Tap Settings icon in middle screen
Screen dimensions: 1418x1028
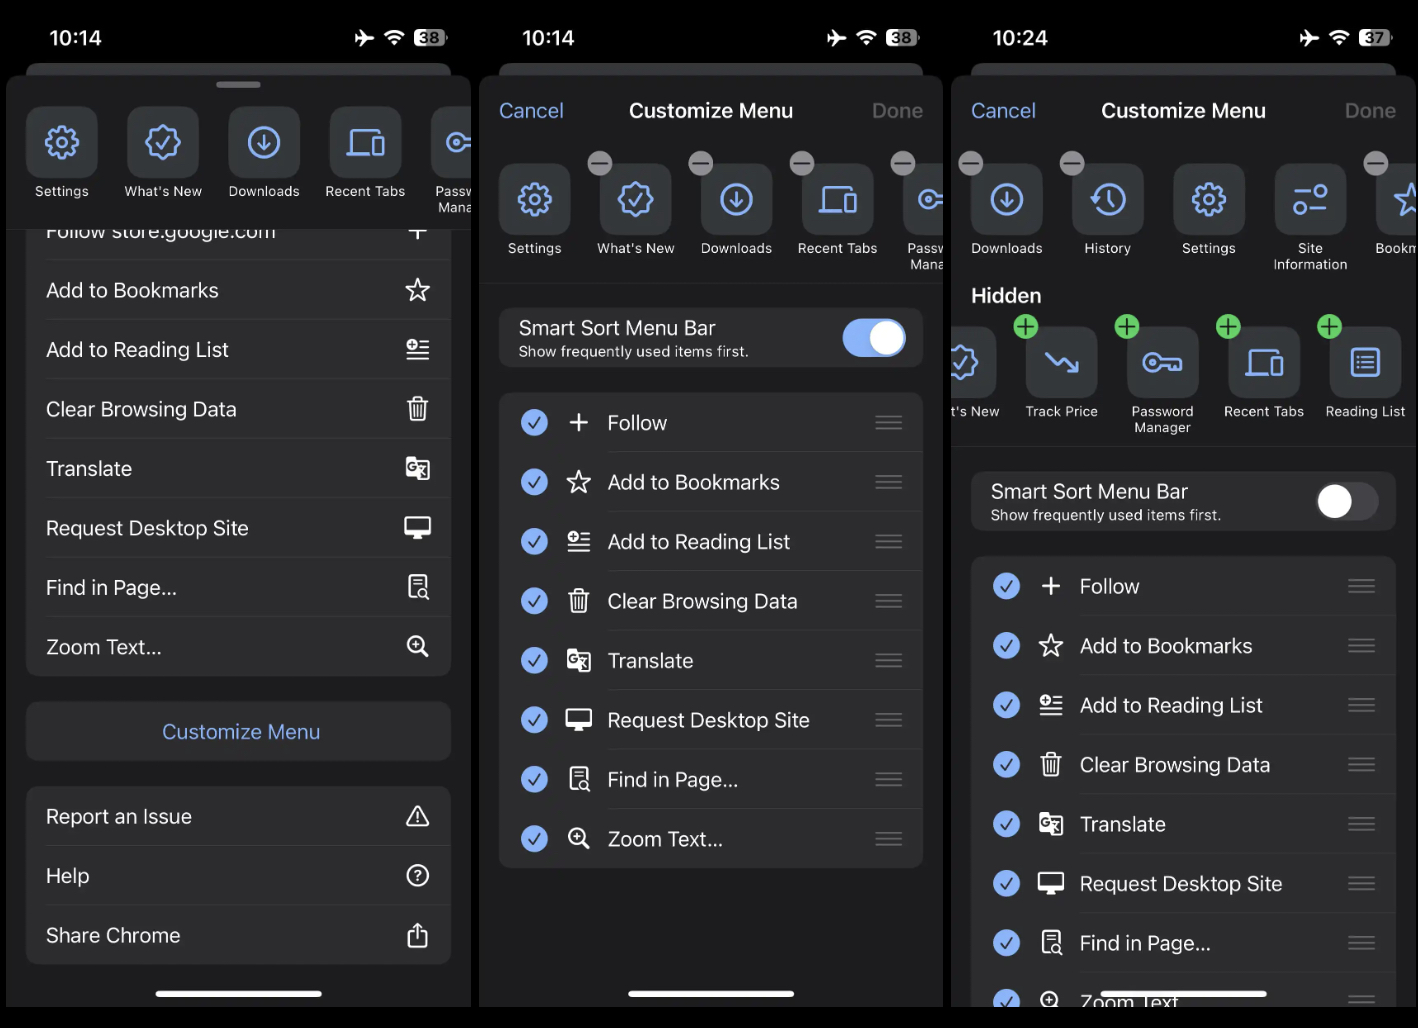click(x=535, y=200)
